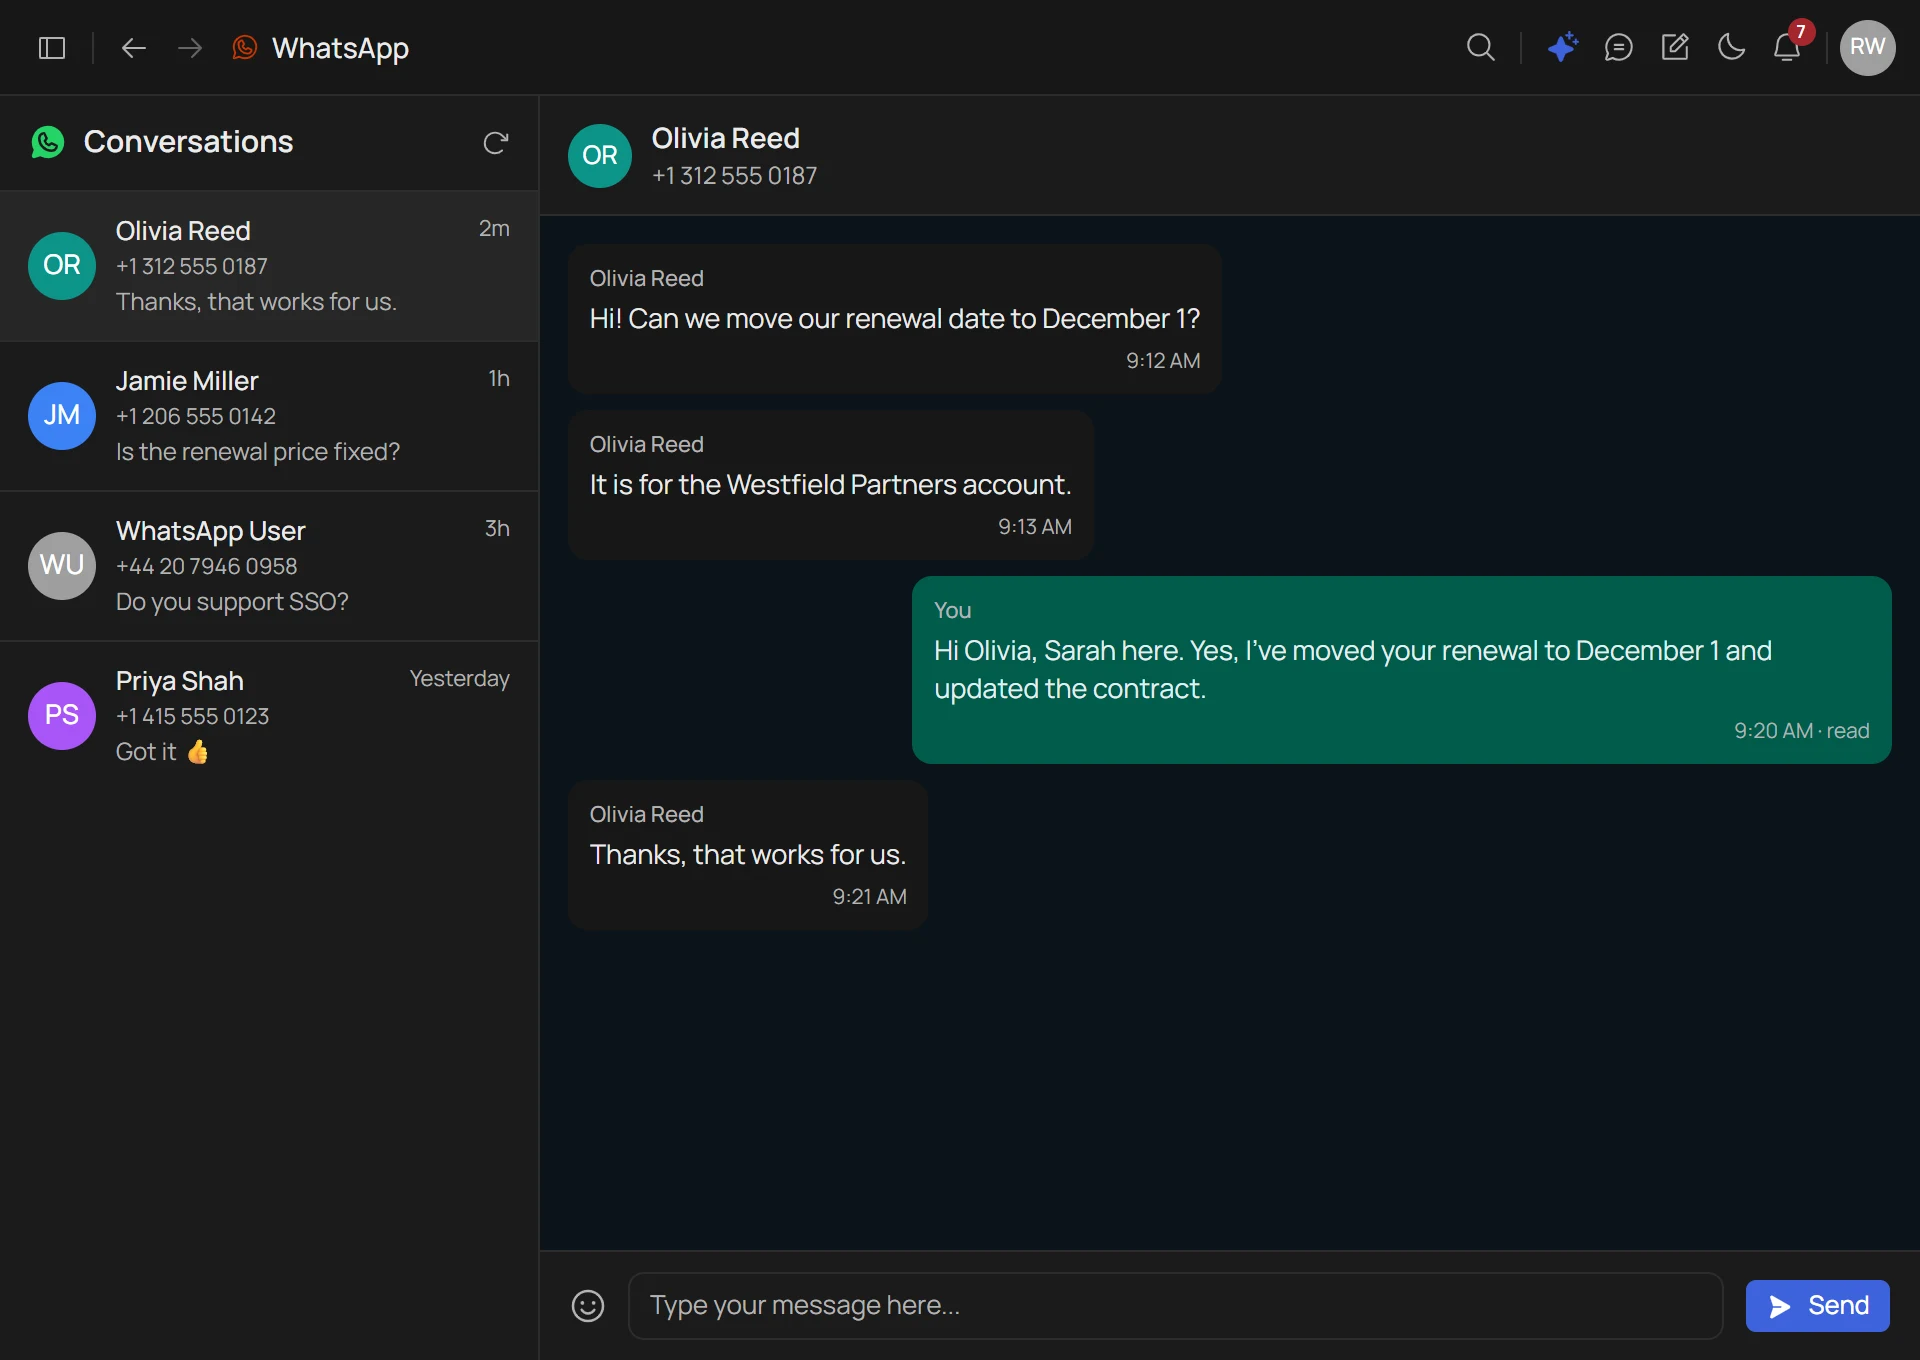This screenshot has width=1920, height=1360.
Task: Select message about renewal date December 1
Action: coord(894,319)
